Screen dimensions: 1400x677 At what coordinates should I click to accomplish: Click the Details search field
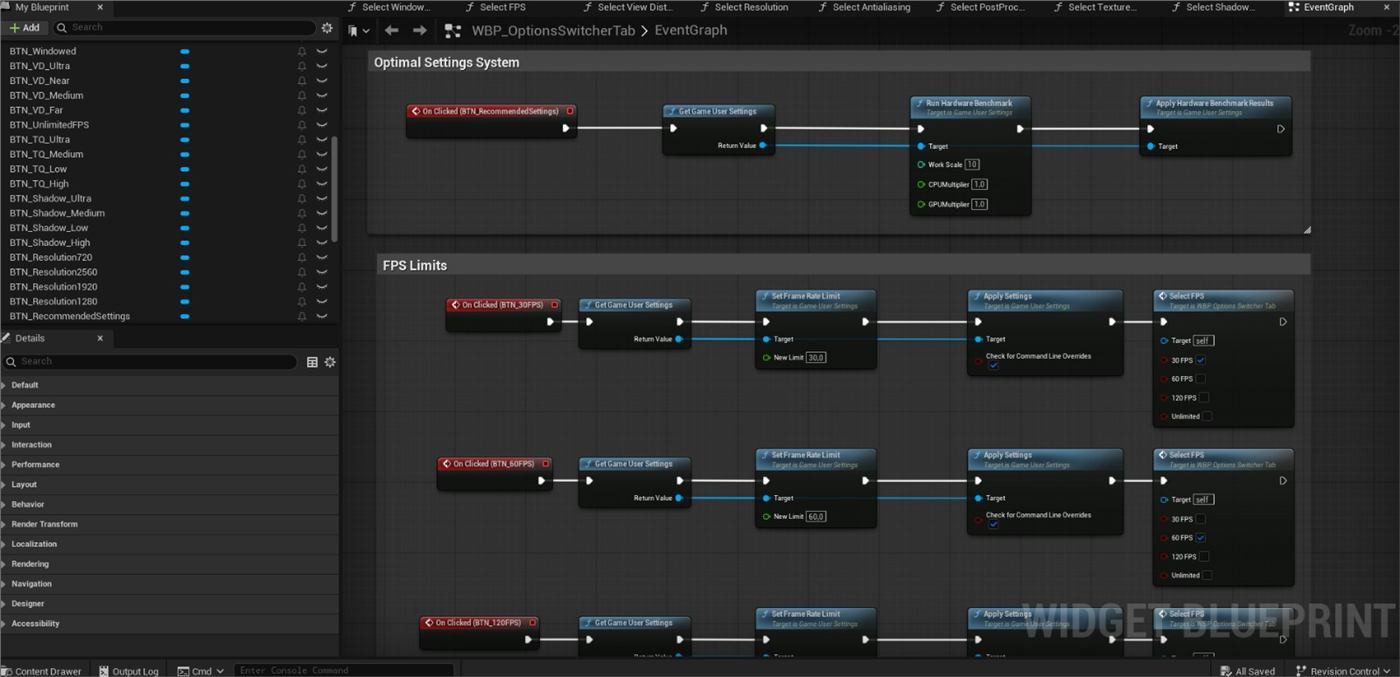[150, 362]
